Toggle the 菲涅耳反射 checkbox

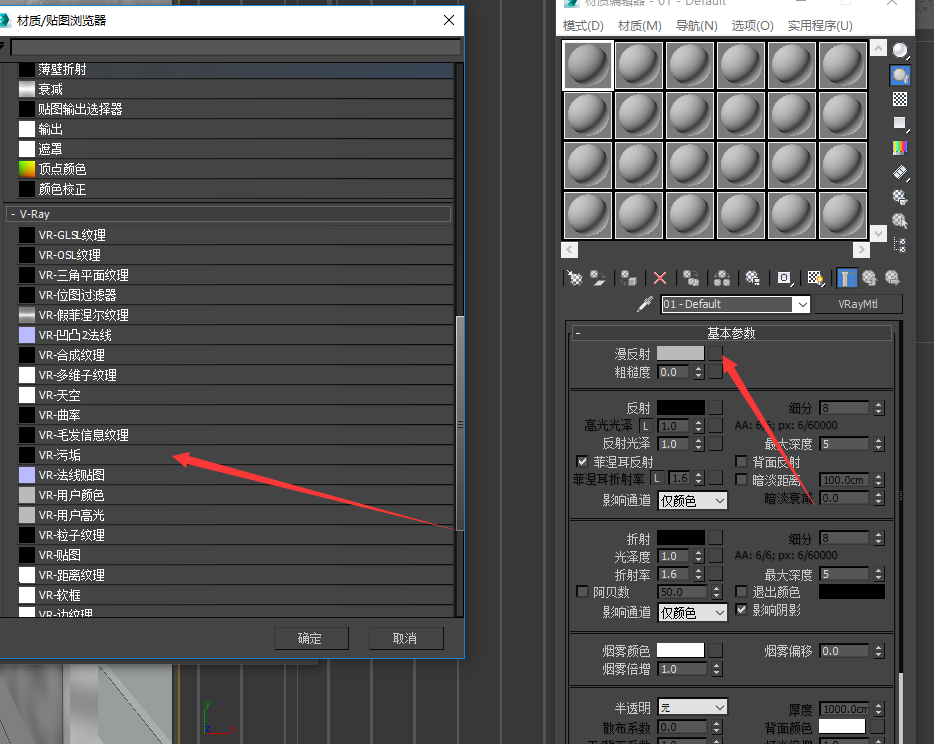pos(583,461)
